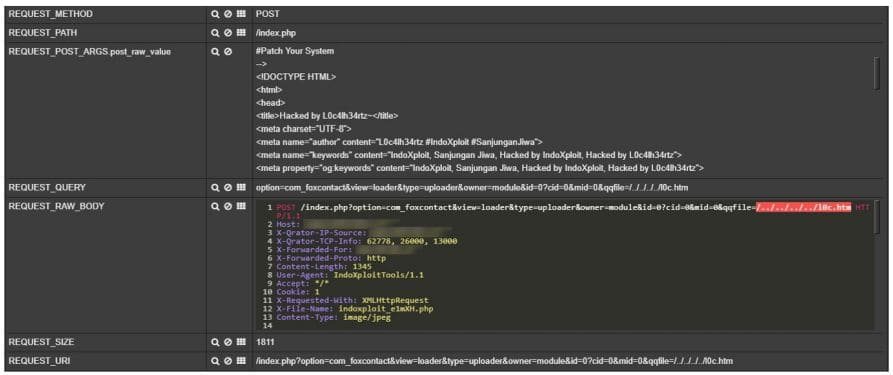Click the '#Patch Your System' line
893x375 pixels.
coord(295,51)
